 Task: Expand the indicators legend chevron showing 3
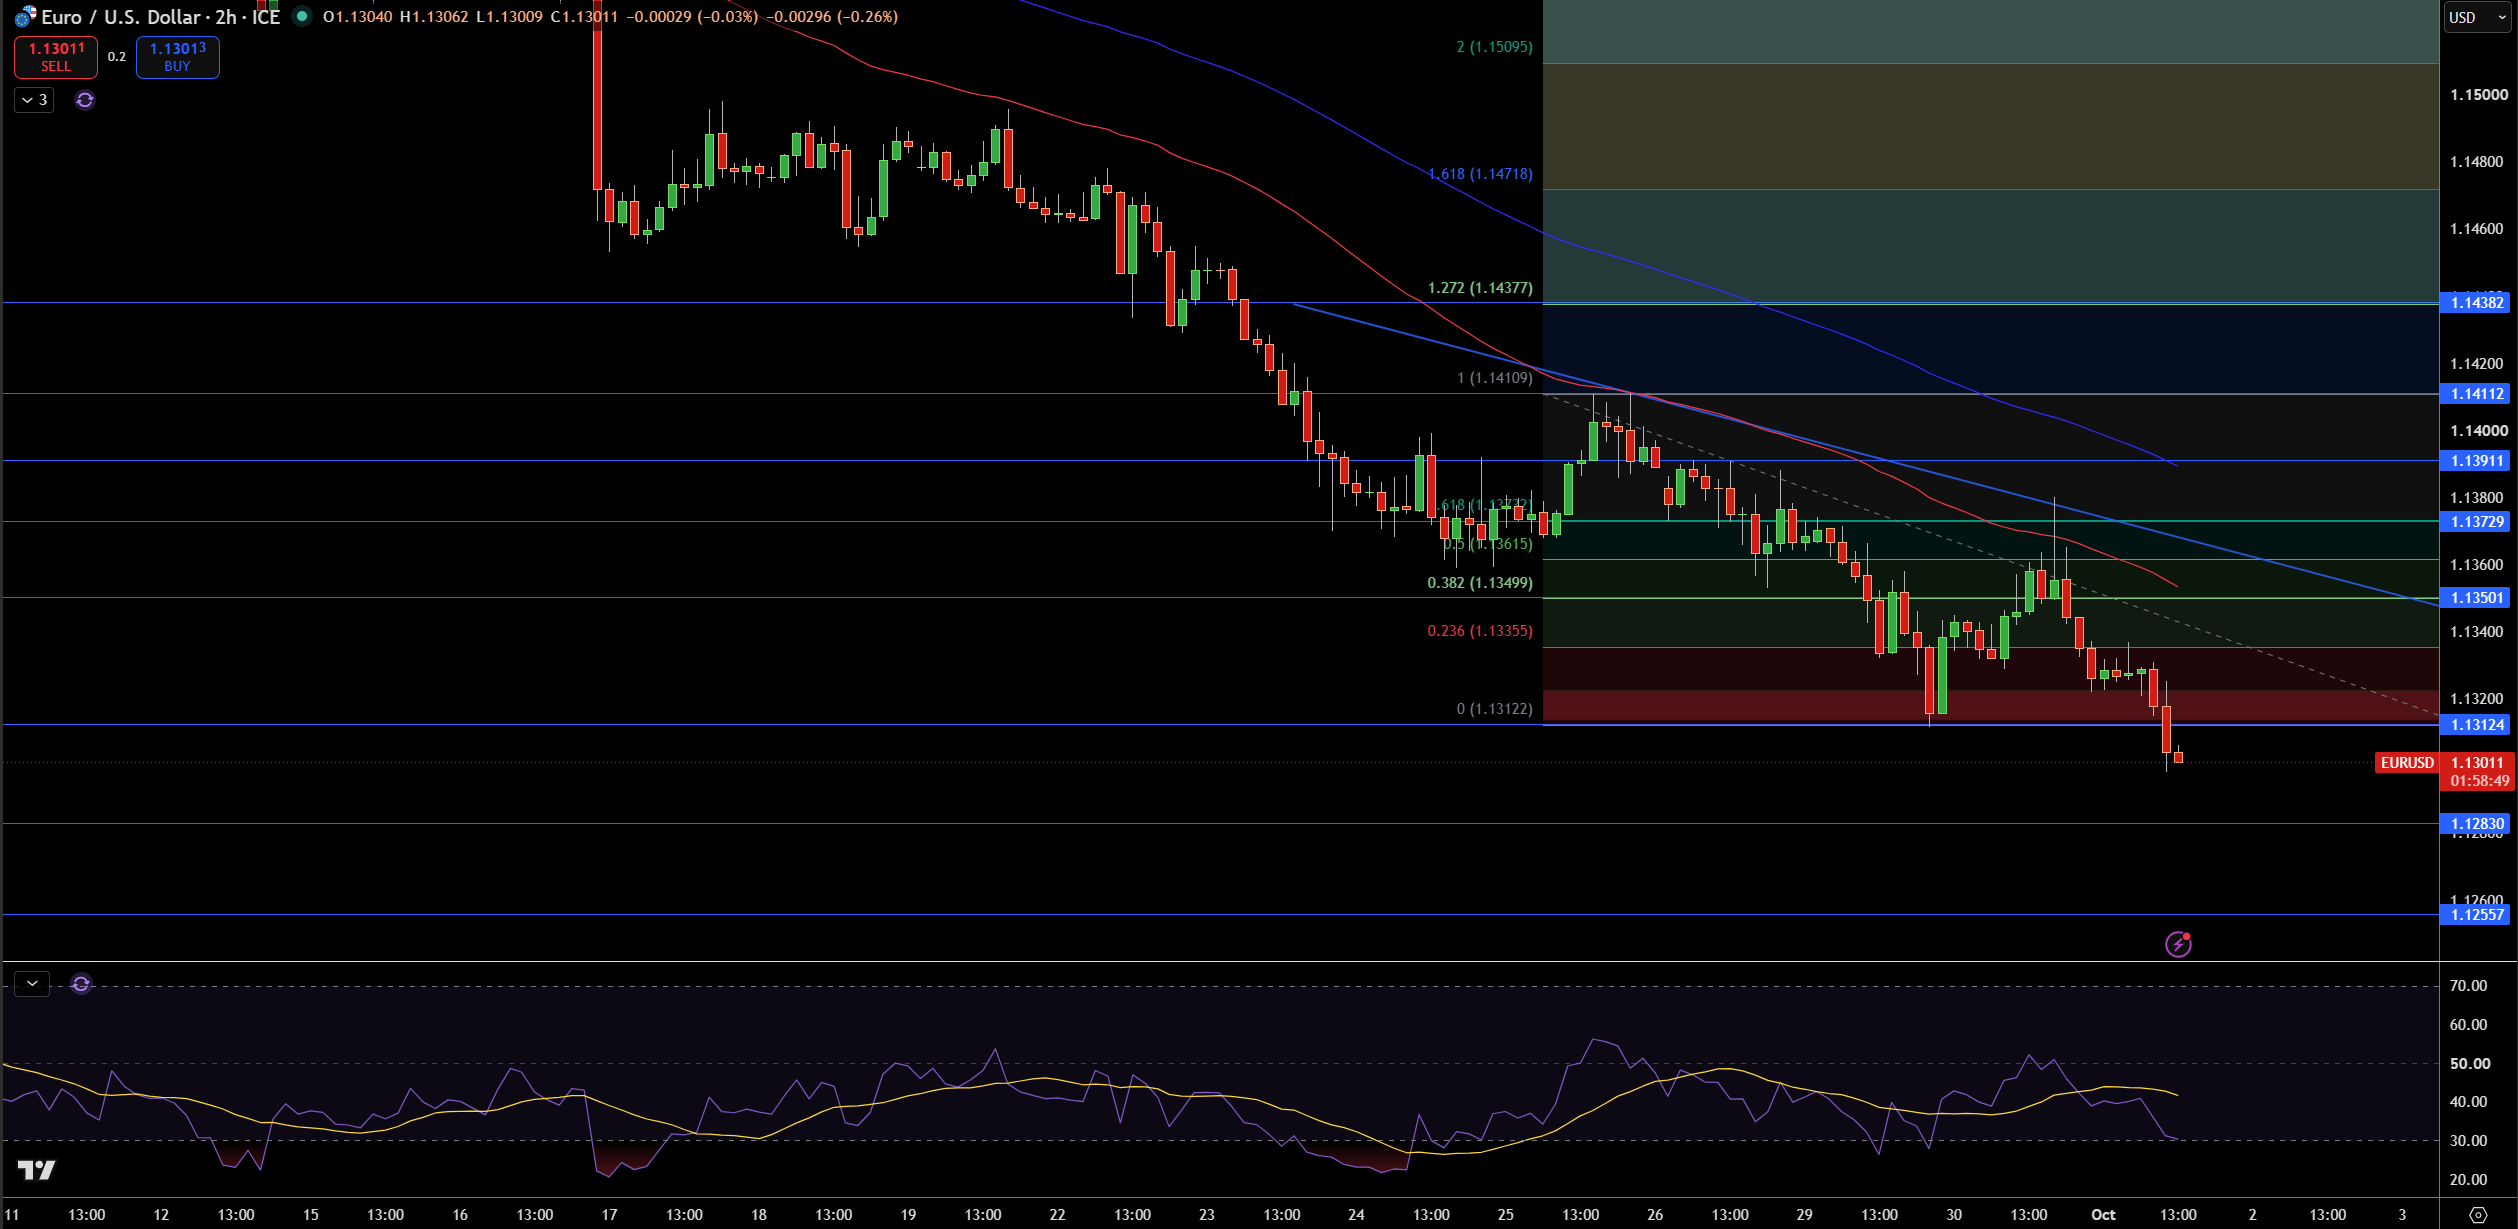pos(34,100)
